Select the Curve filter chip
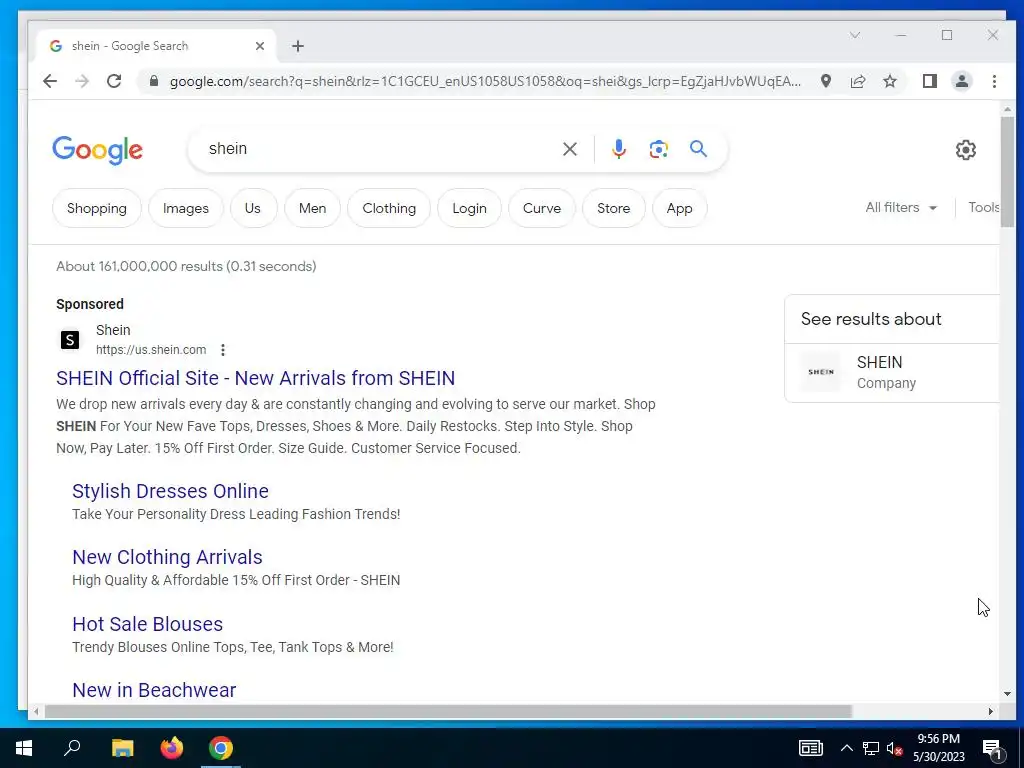The width and height of the screenshot is (1024, 768). [x=541, y=208]
